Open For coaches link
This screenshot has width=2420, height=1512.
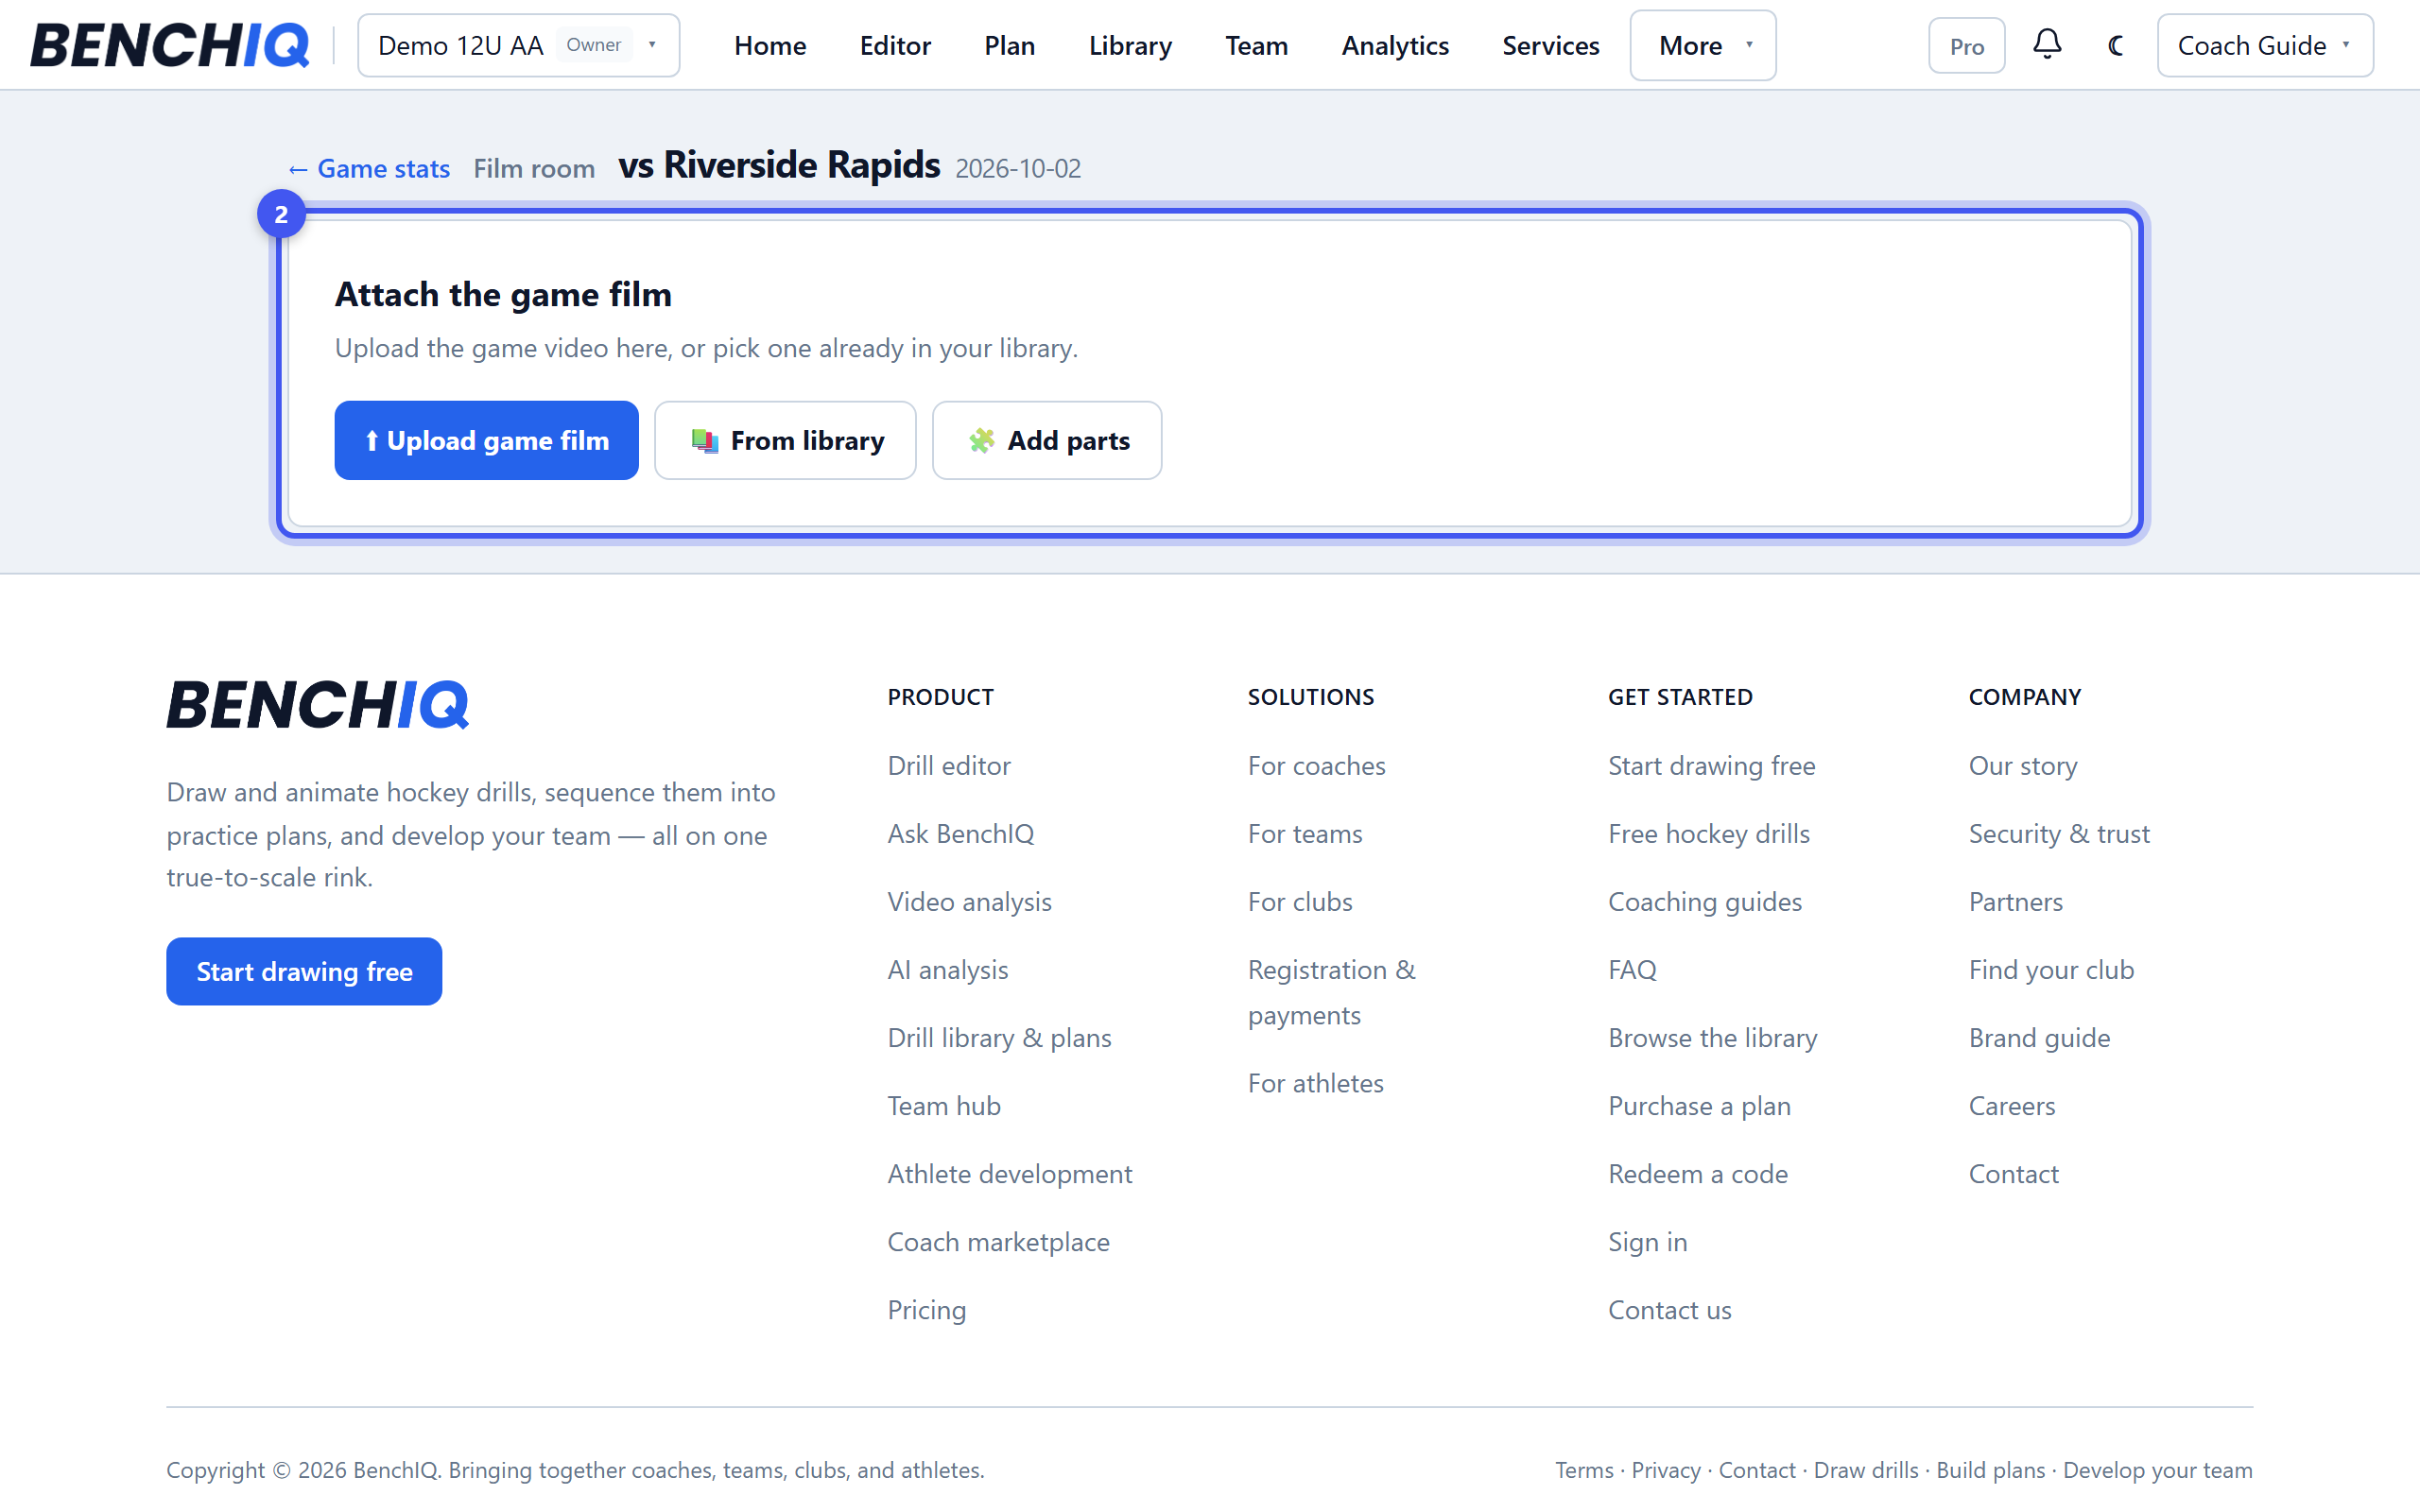click(x=1316, y=765)
